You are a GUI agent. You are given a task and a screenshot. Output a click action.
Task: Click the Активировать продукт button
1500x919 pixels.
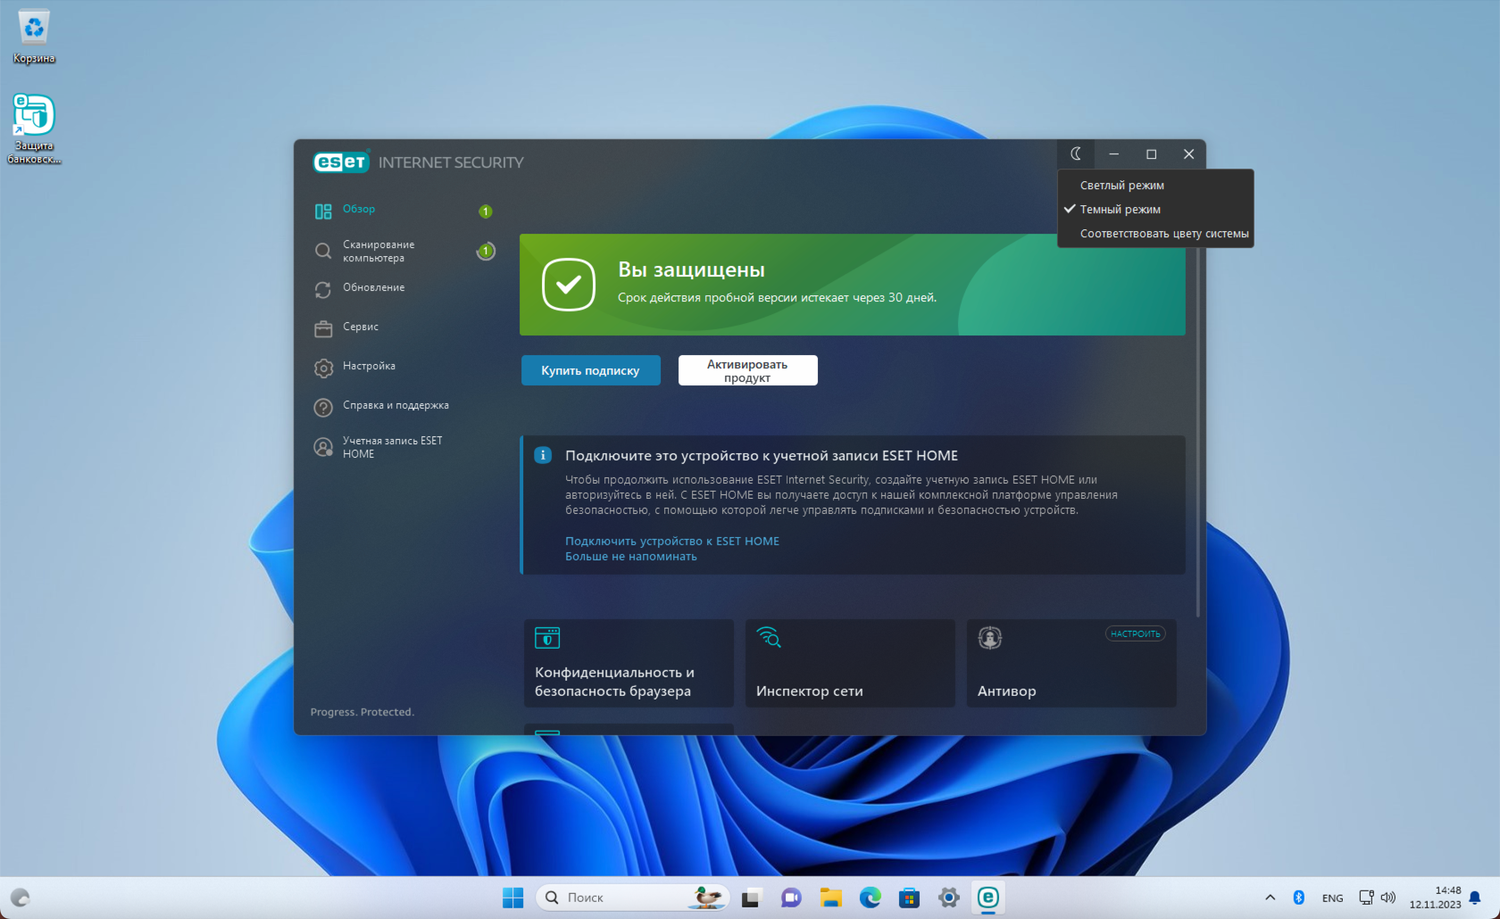tap(748, 370)
